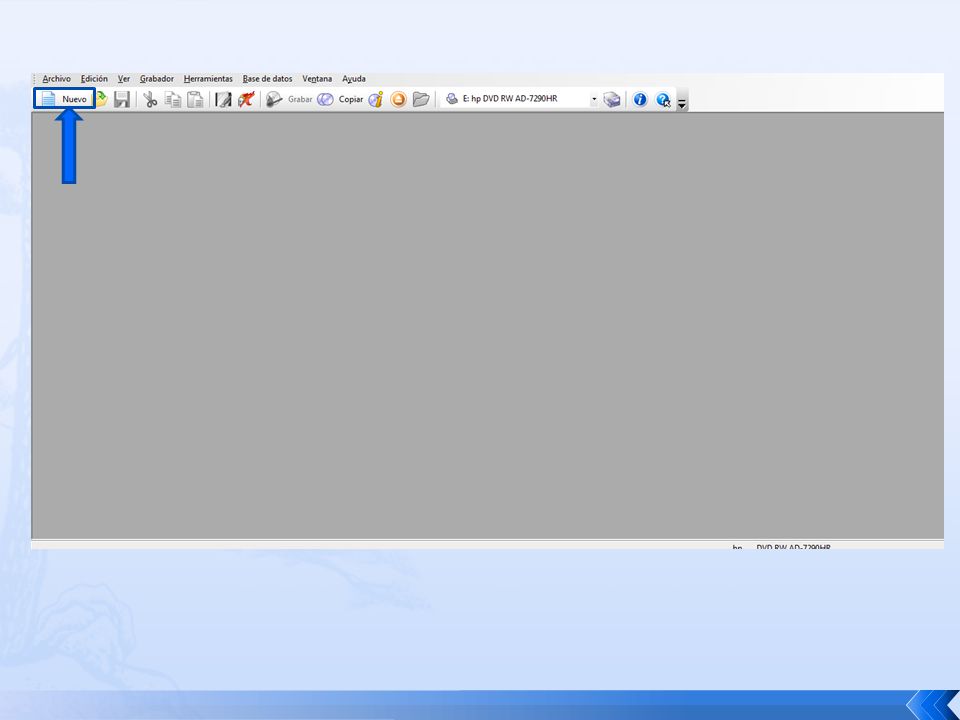Click the Nuevo new compilation button
The image size is (960, 720).
[65, 99]
